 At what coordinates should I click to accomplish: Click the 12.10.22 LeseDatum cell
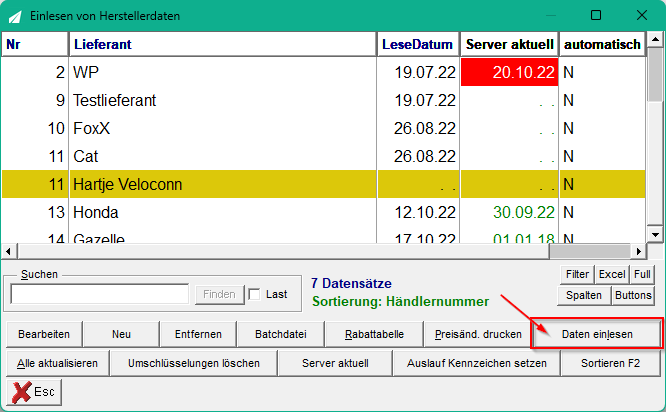click(418, 212)
